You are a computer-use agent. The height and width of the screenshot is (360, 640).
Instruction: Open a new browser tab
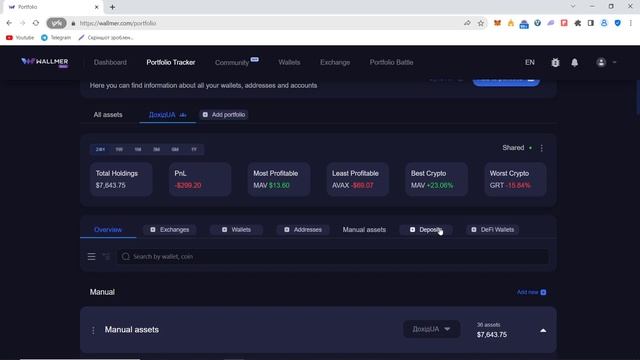point(112,7)
